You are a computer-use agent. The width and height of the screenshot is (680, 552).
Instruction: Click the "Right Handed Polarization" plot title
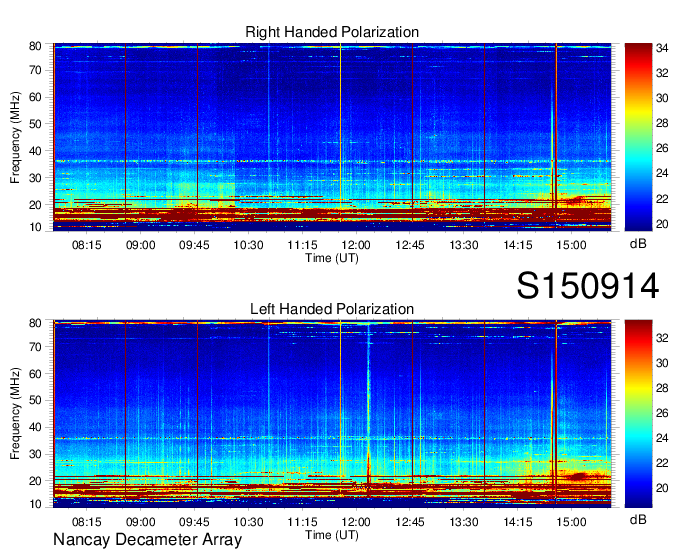pyautogui.click(x=332, y=32)
